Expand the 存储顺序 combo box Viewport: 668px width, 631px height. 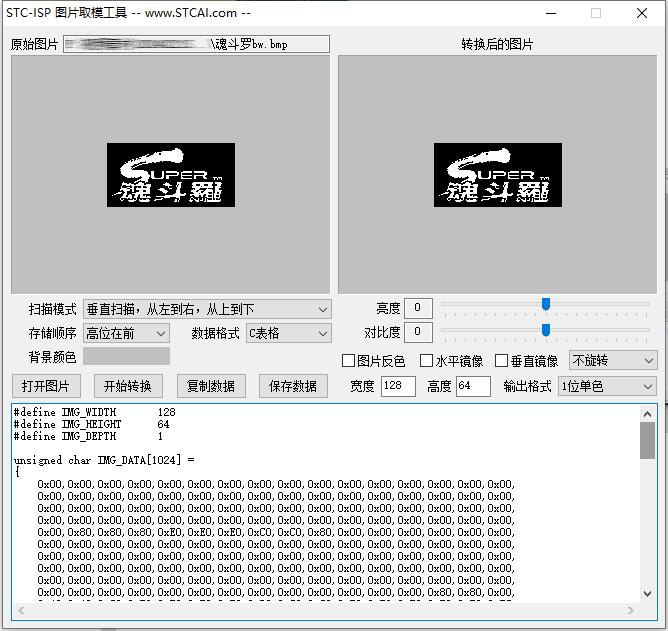pos(126,333)
